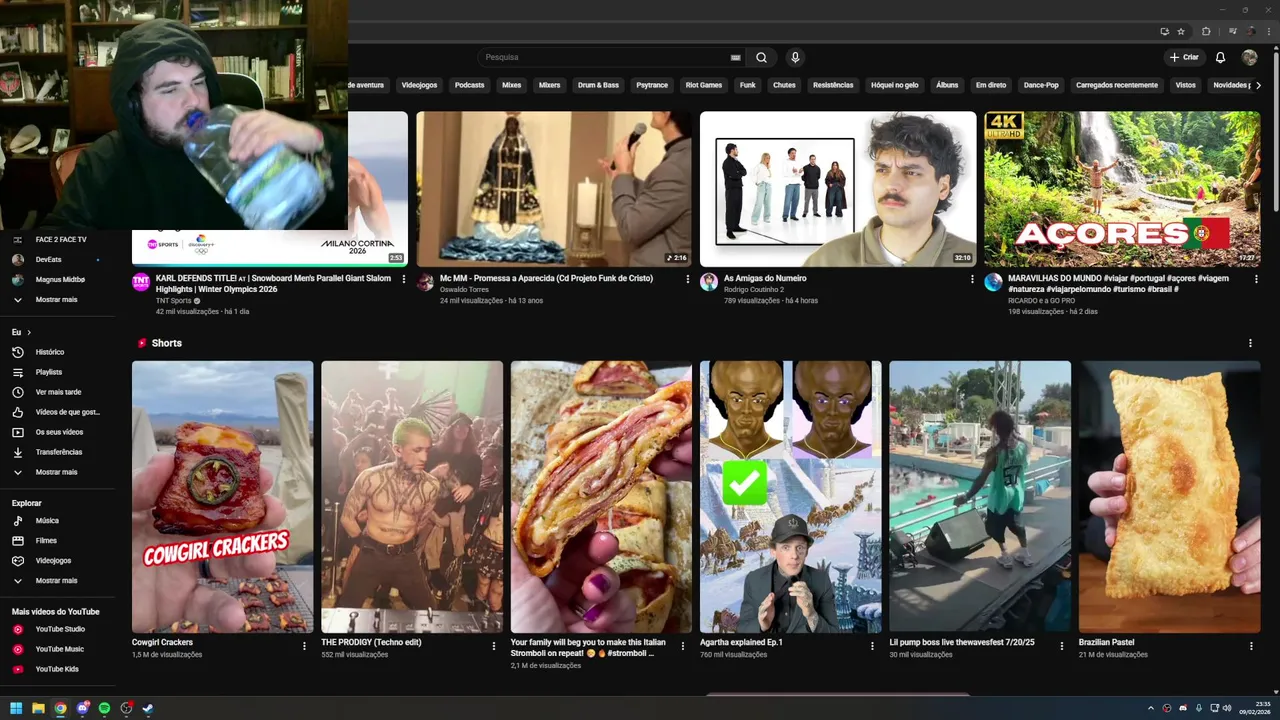Open the notifications bell

click(x=1220, y=57)
